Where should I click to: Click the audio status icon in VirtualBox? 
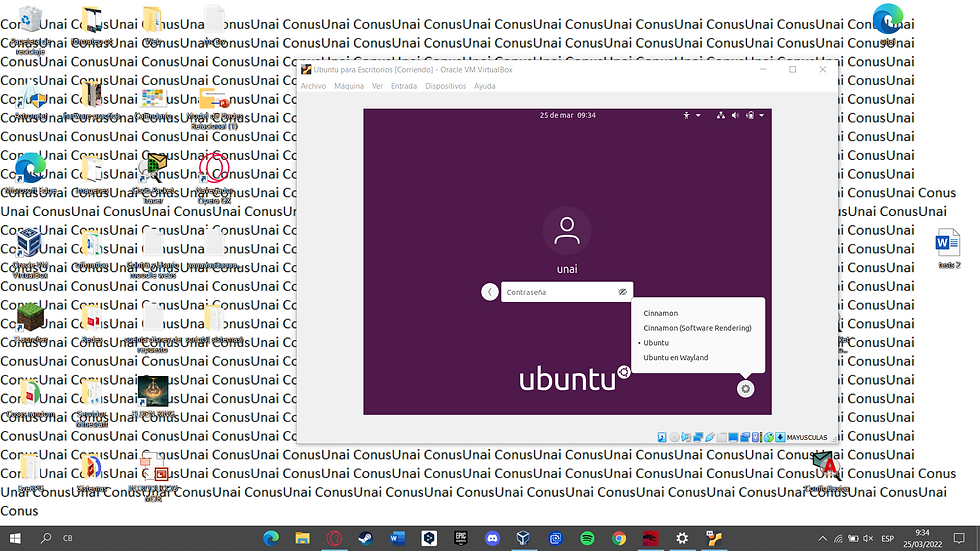(686, 437)
